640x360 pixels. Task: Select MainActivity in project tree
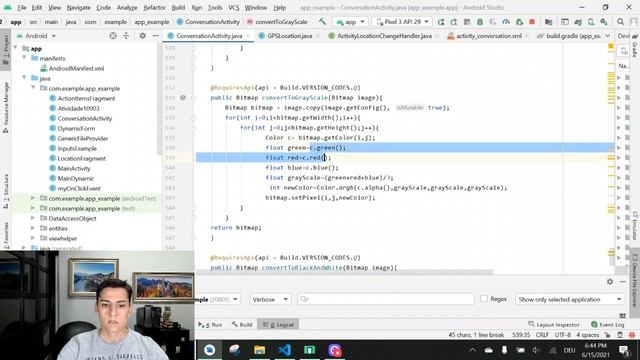pyautogui.click(x=73, y=168)
